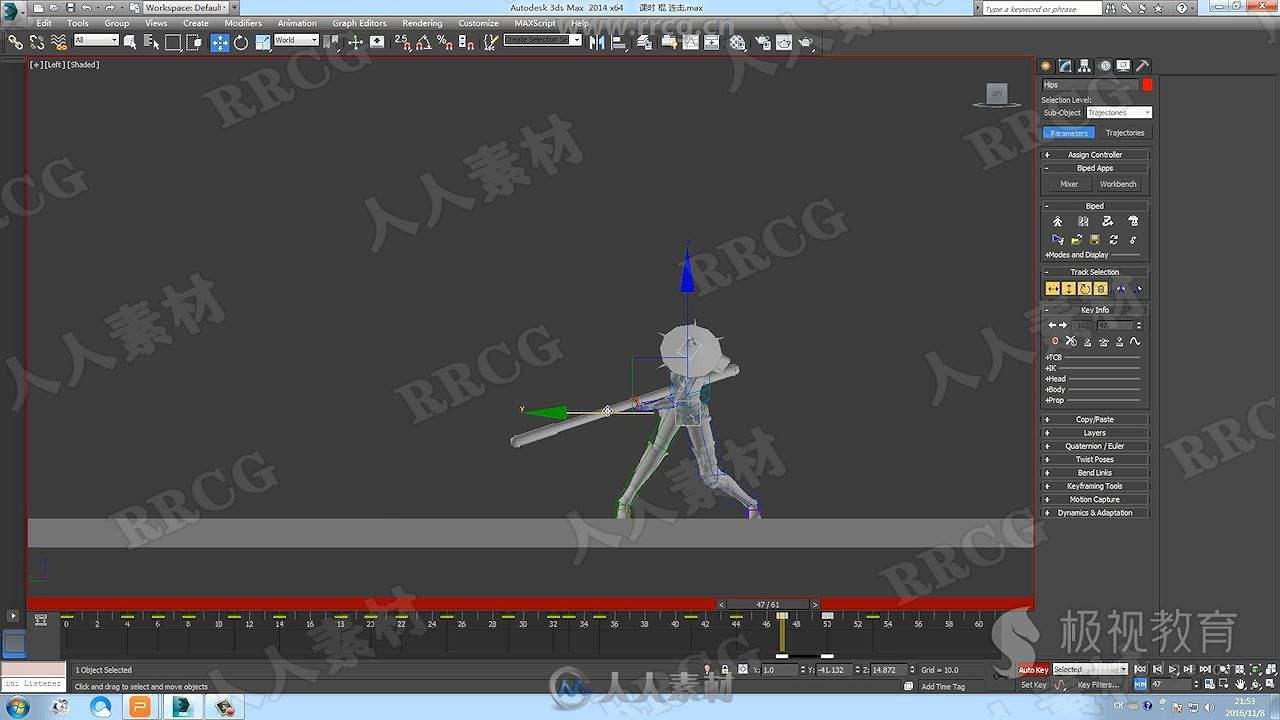Expand the Keyframing Tools rollout
The width and height of the screenshot is (1280, 720).
pos(1095,486)
